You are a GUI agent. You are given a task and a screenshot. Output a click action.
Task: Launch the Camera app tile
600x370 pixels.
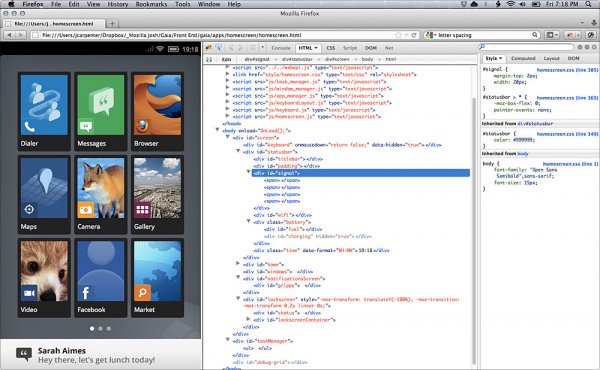click(101, 194)
